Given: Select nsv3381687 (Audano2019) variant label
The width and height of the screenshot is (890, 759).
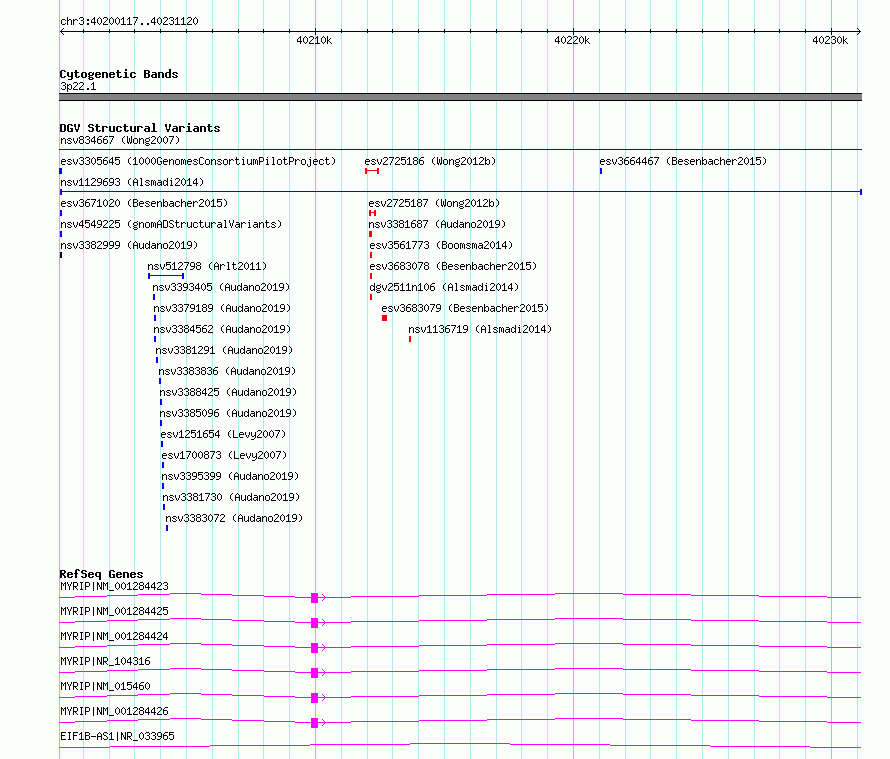Looking at the screenshot, I should coord(437,224).
